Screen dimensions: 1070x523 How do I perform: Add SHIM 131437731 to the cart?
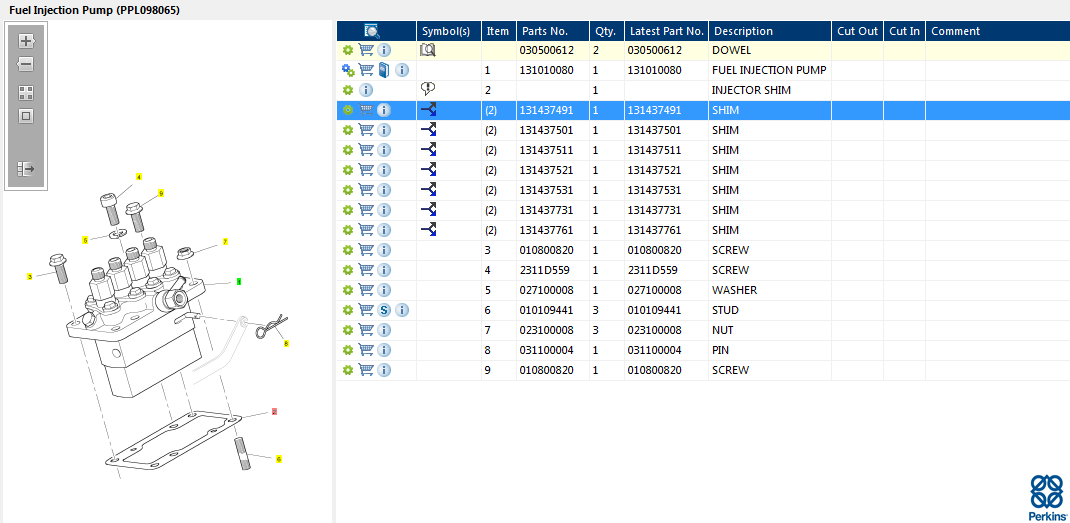366,210
